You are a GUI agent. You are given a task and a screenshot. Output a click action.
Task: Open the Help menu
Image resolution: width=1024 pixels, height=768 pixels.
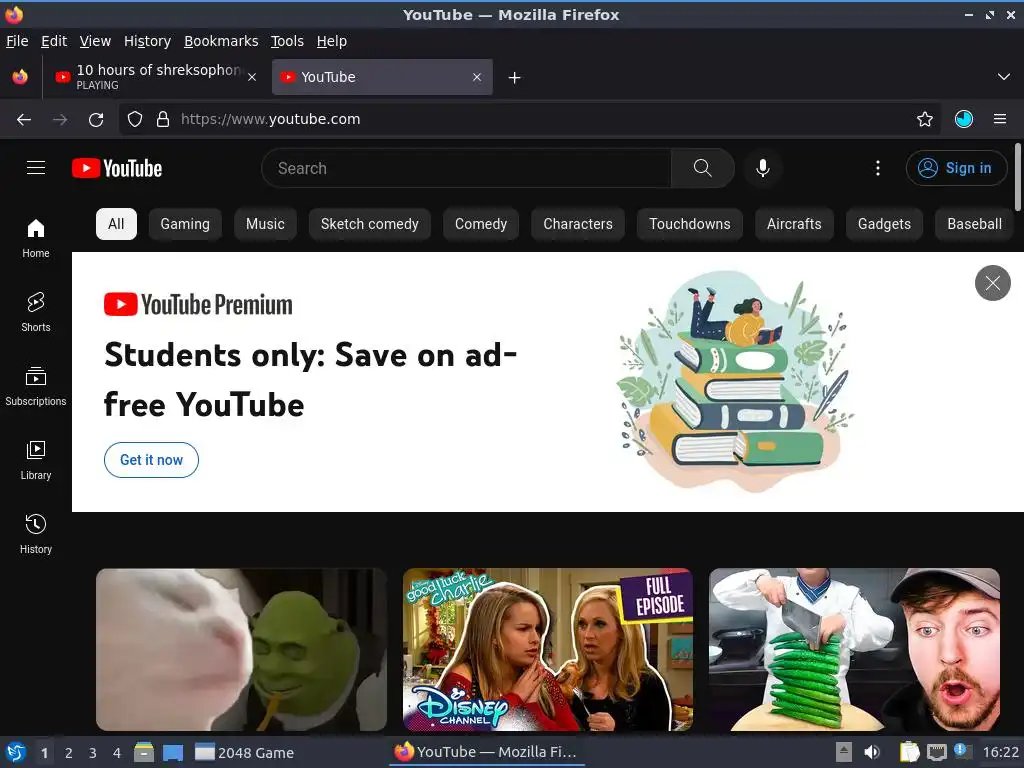[x=332, y=41]
